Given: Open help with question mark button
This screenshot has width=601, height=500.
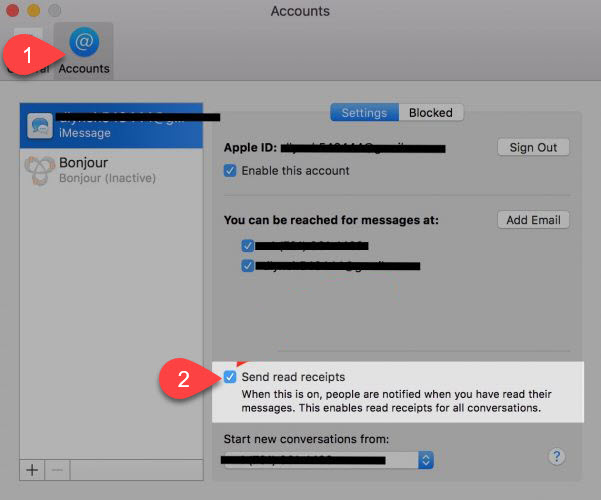Looking at the screenshot, I should pos(557,457).
